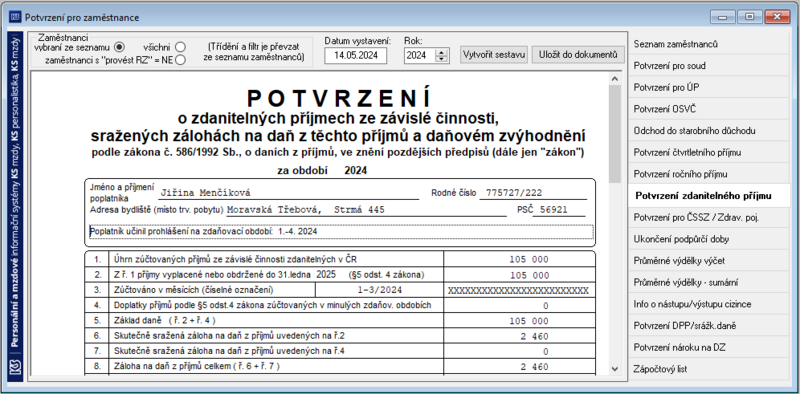Image resolution: width=800 pixels, height=394 pixels.
Task: Open 'Průměrné výdělky - sumární'
Action: coord(709,282)
